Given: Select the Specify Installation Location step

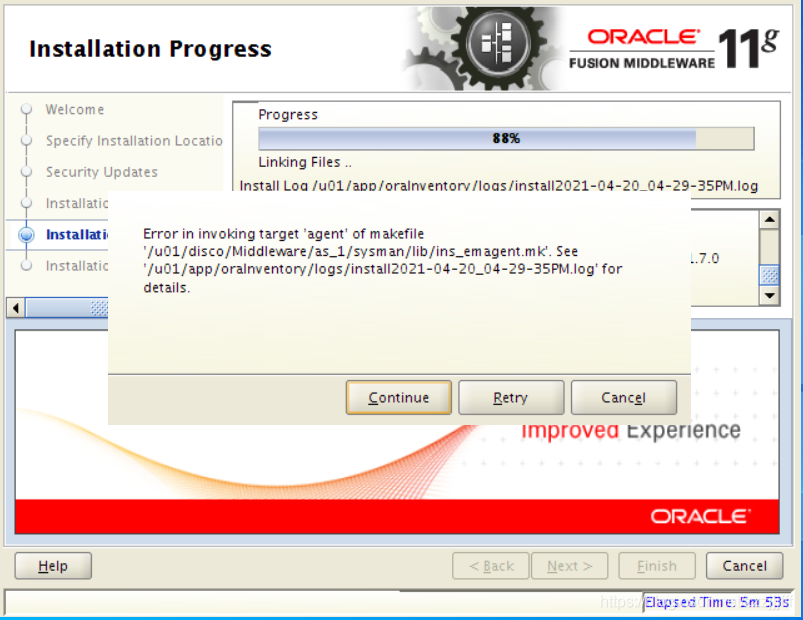Looking at the screenshot, I should [x=133, y=141].
